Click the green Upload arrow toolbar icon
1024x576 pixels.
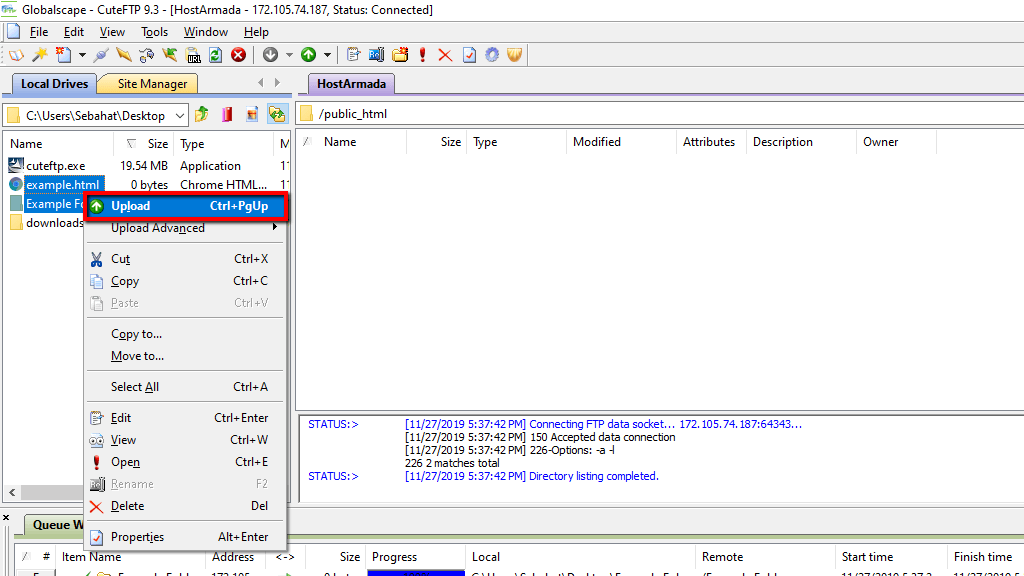[x=308, y=55]
